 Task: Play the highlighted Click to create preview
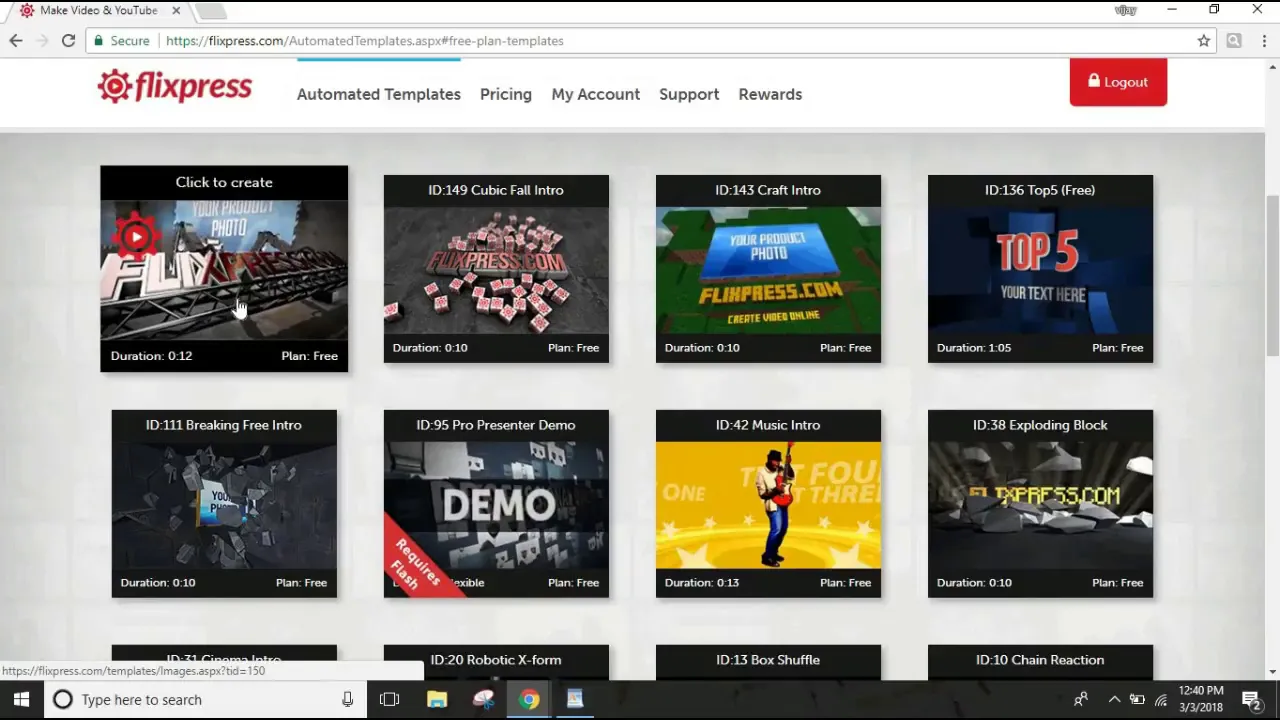point(136,237)
